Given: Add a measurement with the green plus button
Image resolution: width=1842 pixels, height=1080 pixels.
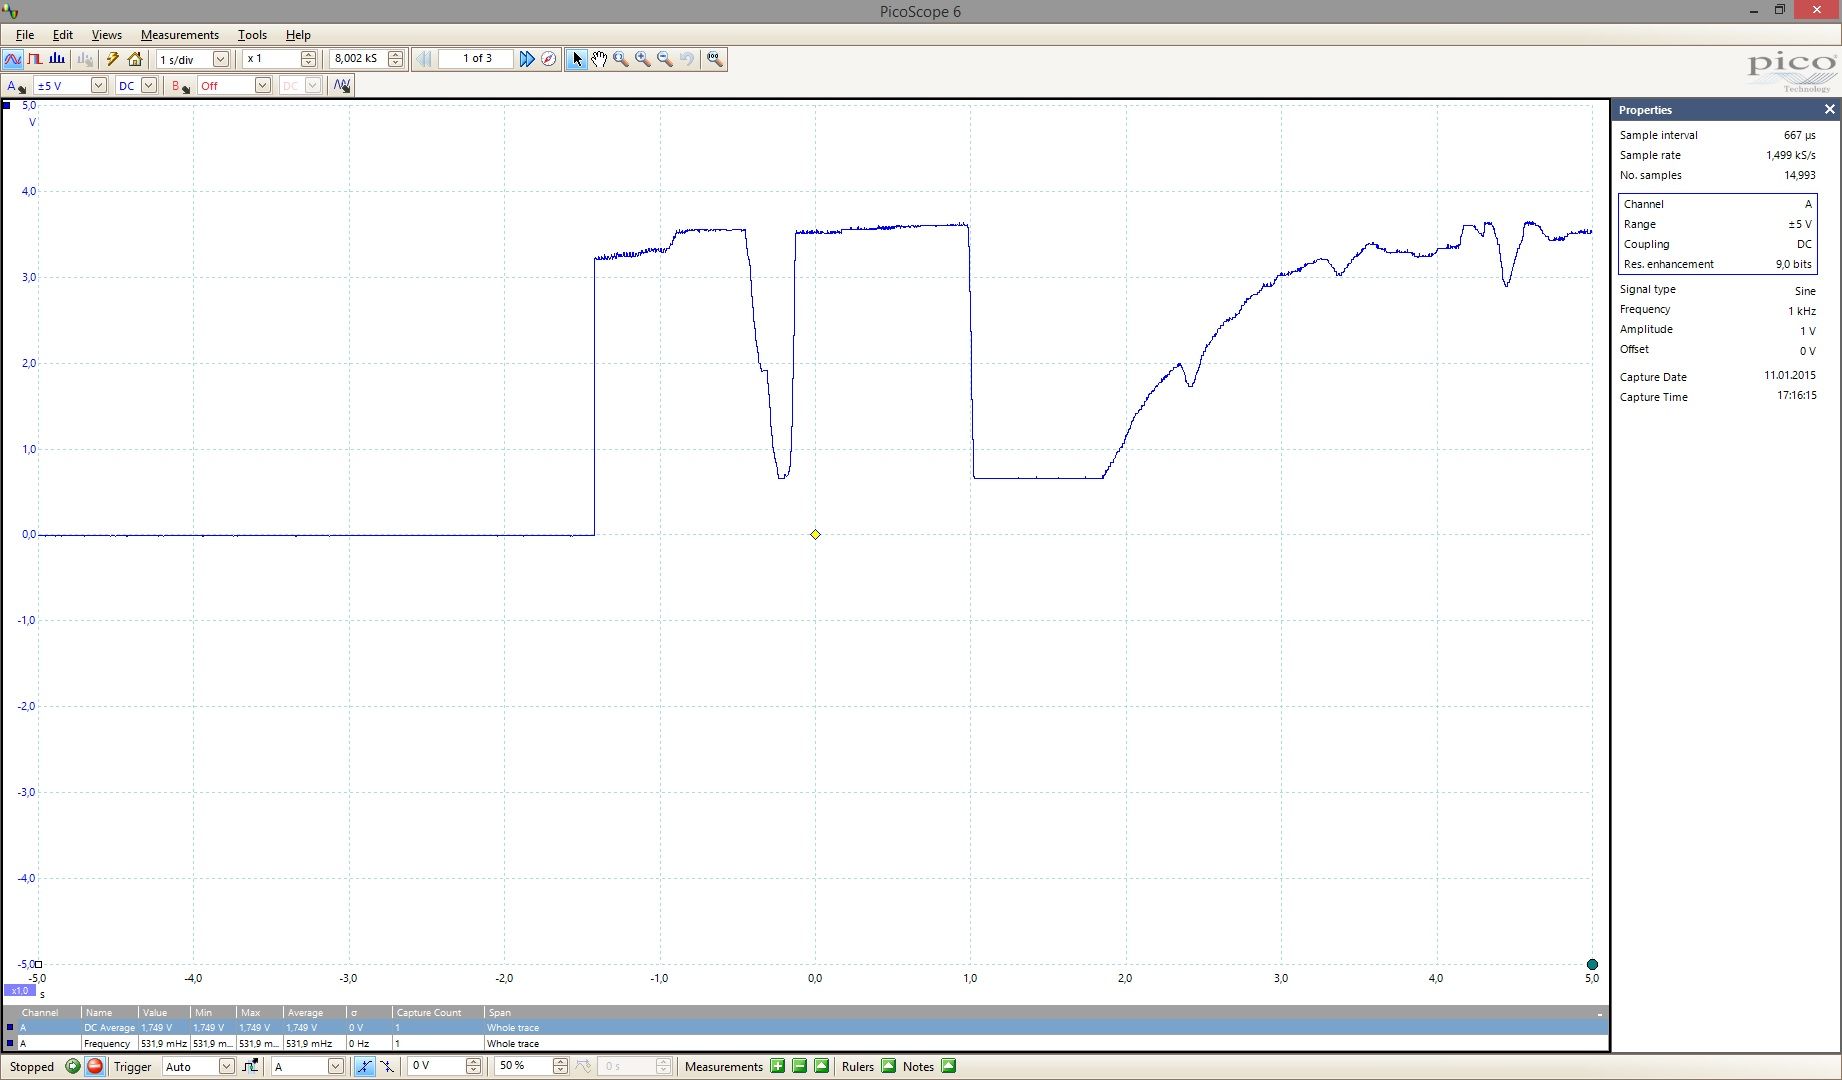Looking at the screenshot, I should (x=777, y=1067).
